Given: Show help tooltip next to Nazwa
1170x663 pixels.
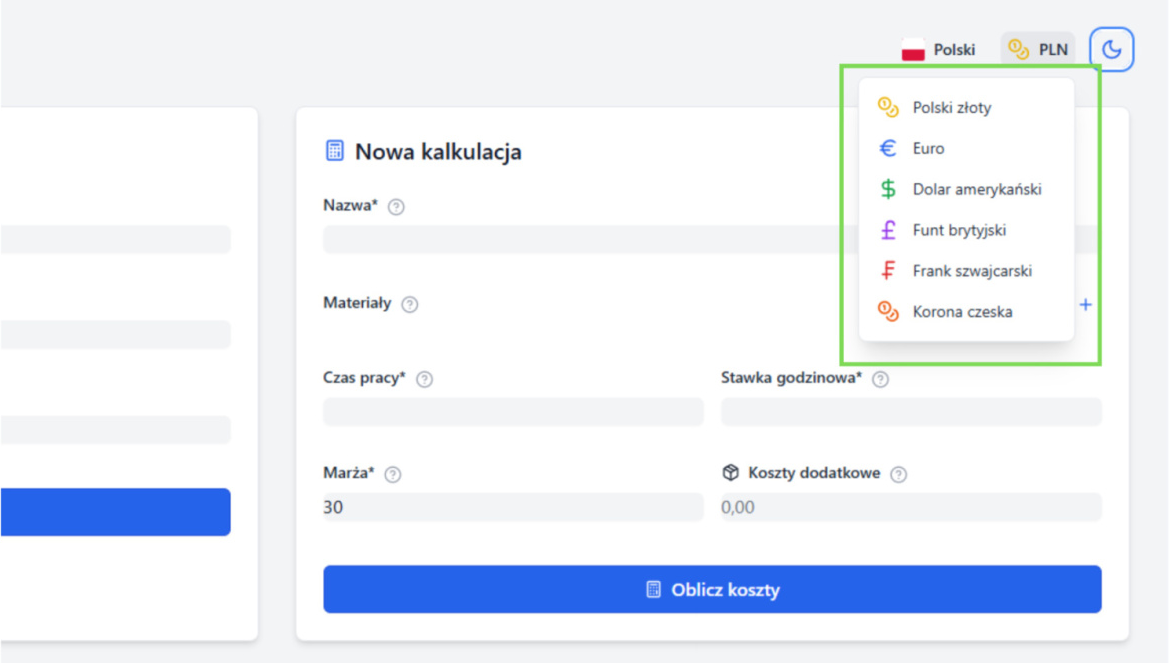Looking at the screenshot, I should (396, 207).
